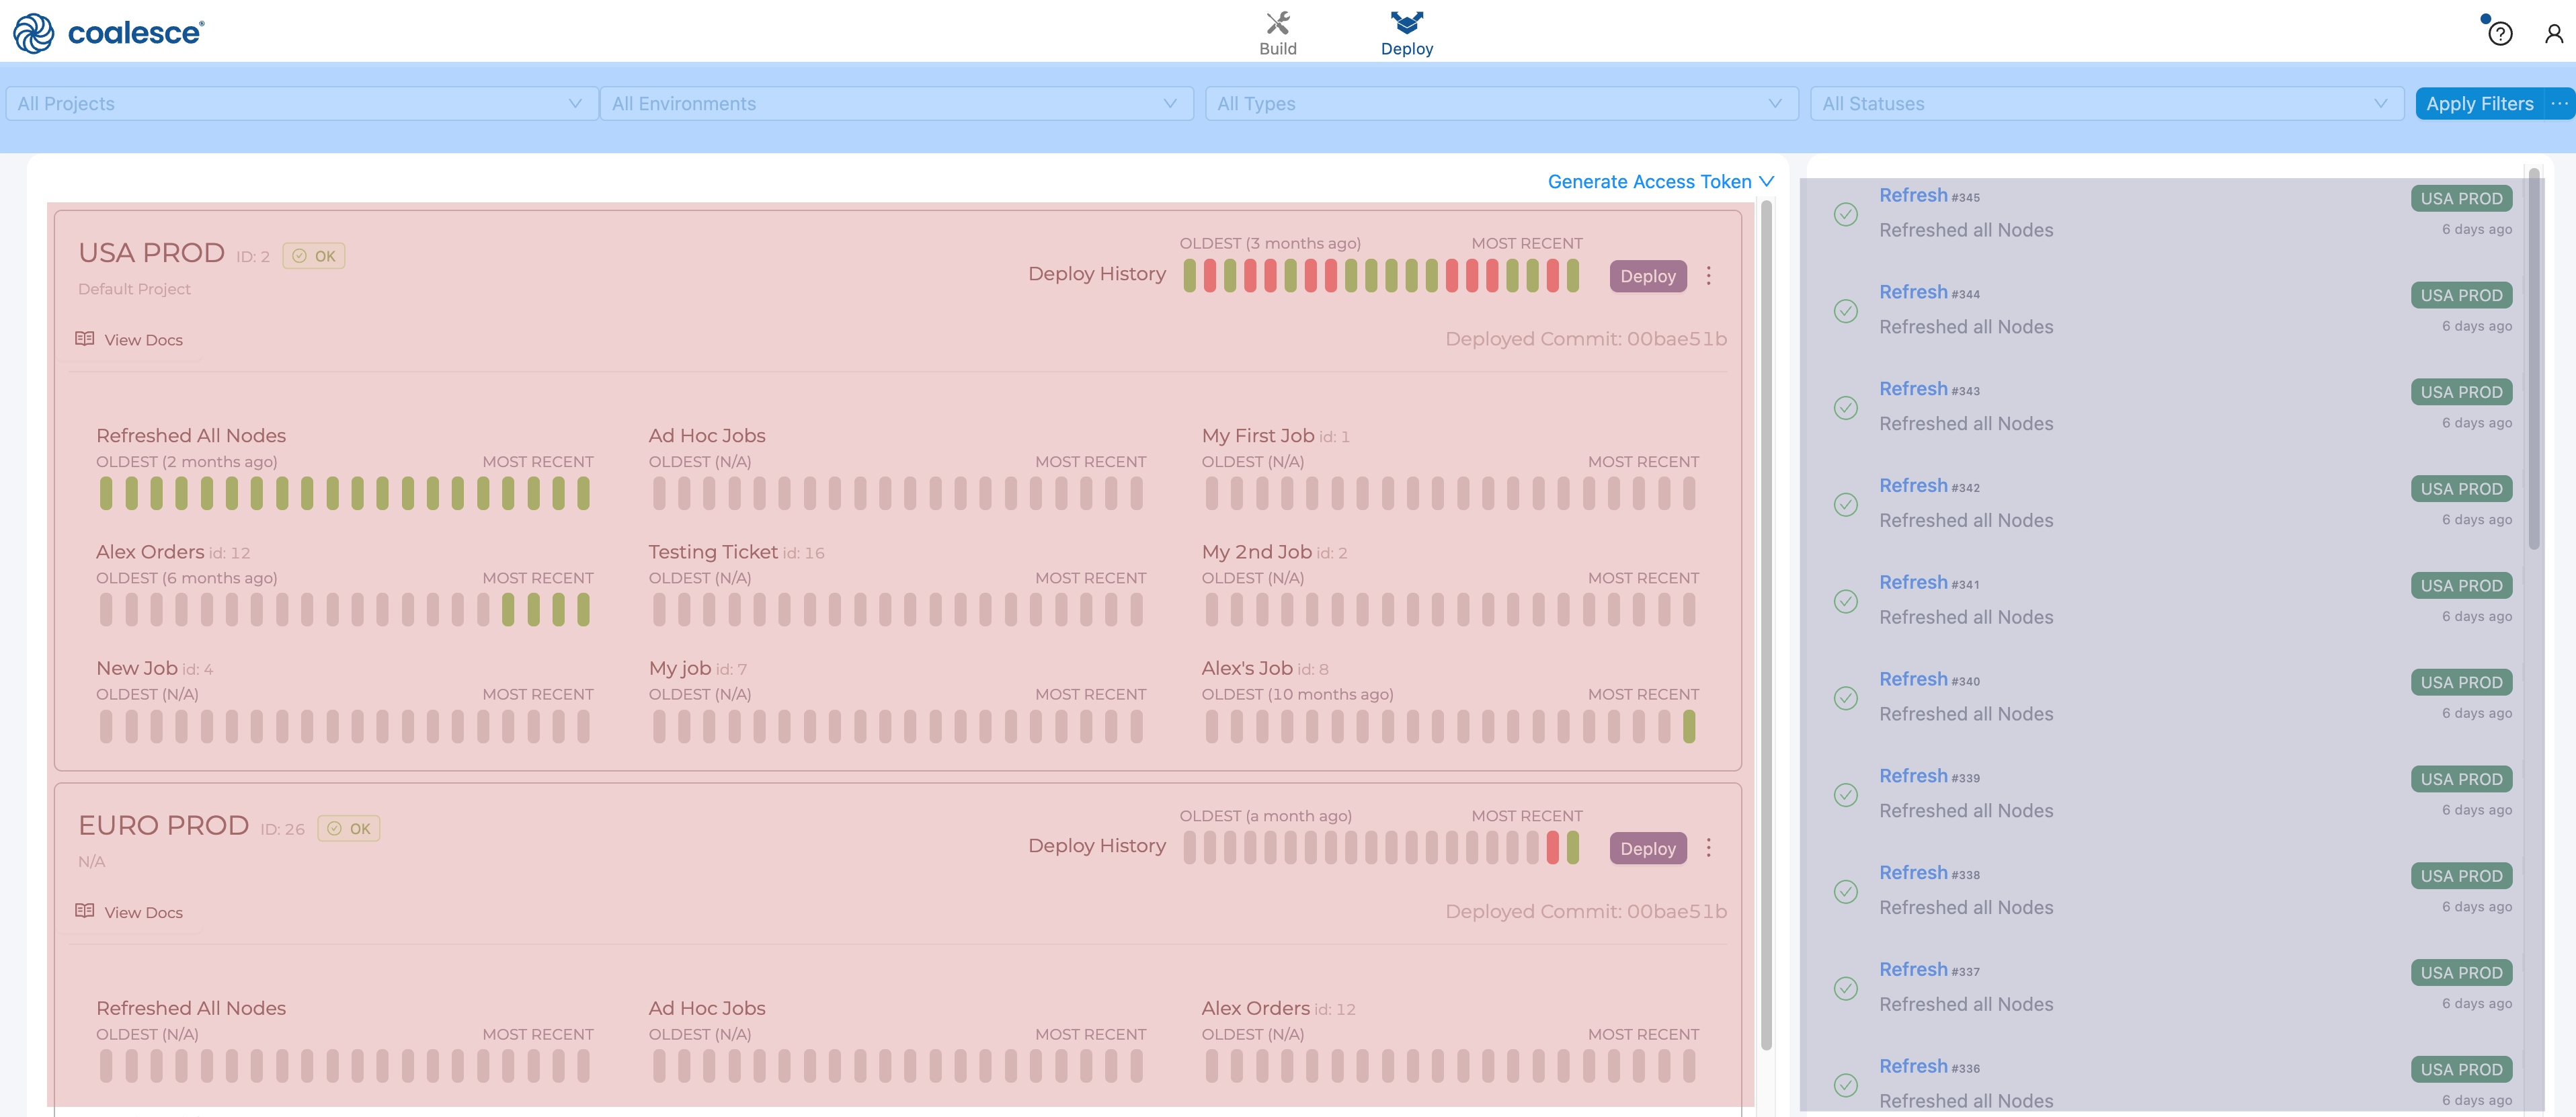The image size is (2576, 1117).
Task: Click success checkmark icon for Refresh #345
Action: (1845, 214)
